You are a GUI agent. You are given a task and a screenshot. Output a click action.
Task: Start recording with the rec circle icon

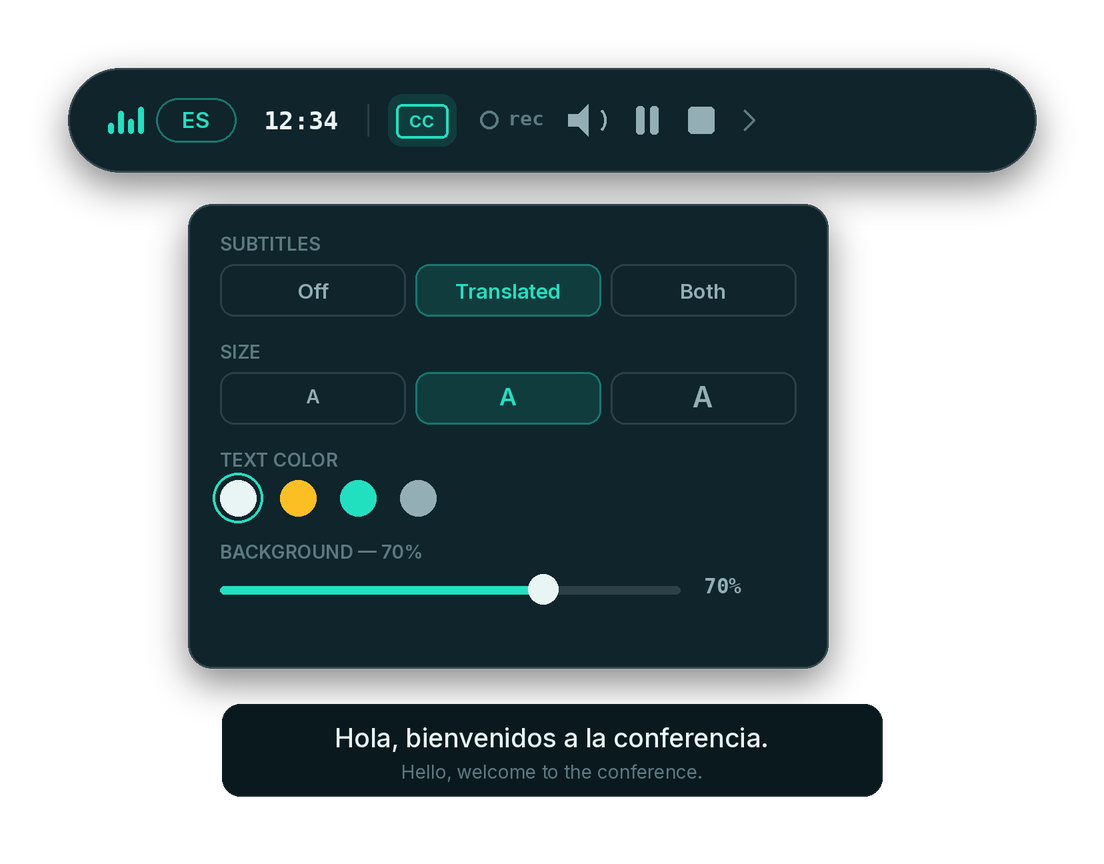489,120
